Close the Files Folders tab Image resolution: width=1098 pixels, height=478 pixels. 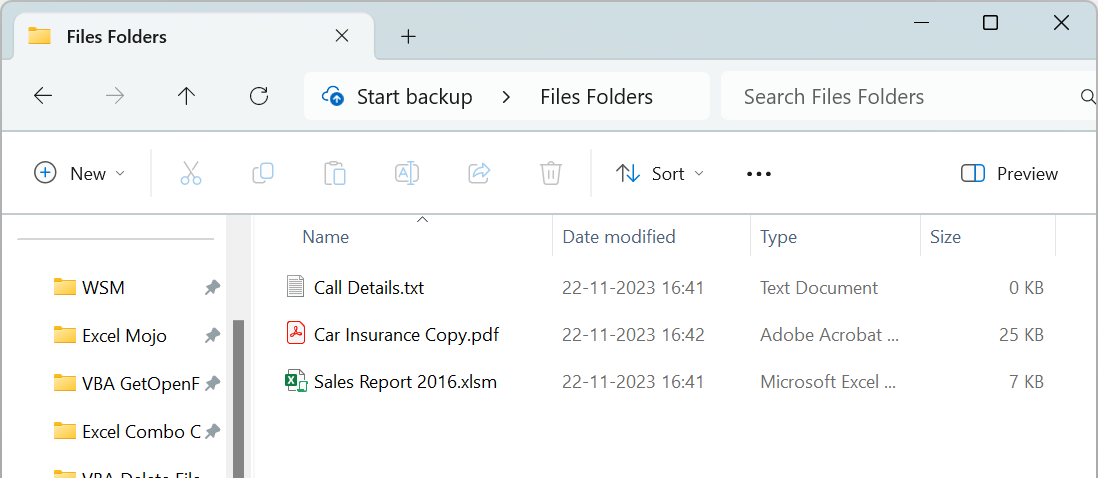click(x=342, y=36)
